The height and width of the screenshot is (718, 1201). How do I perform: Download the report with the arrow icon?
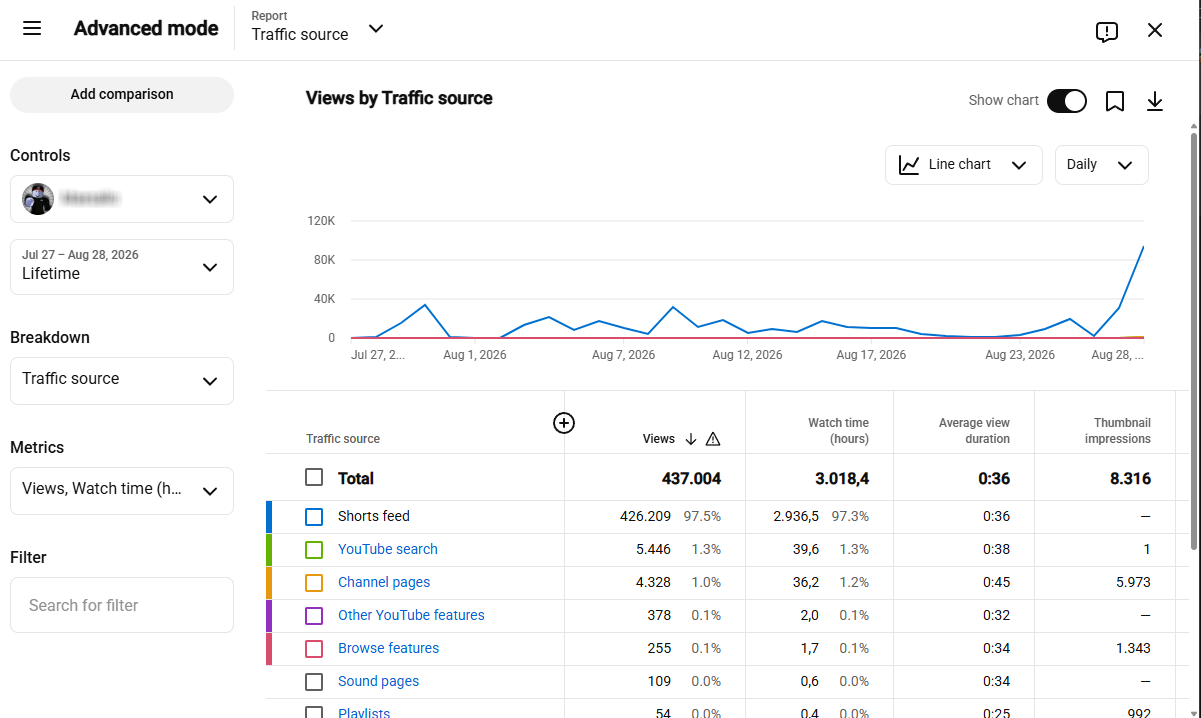[x=1155, y=101]
